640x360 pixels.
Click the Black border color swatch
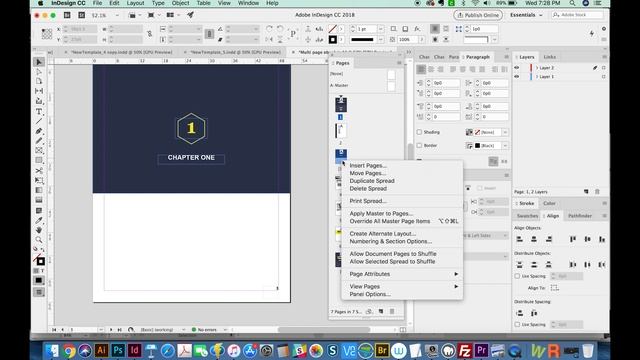477,146
